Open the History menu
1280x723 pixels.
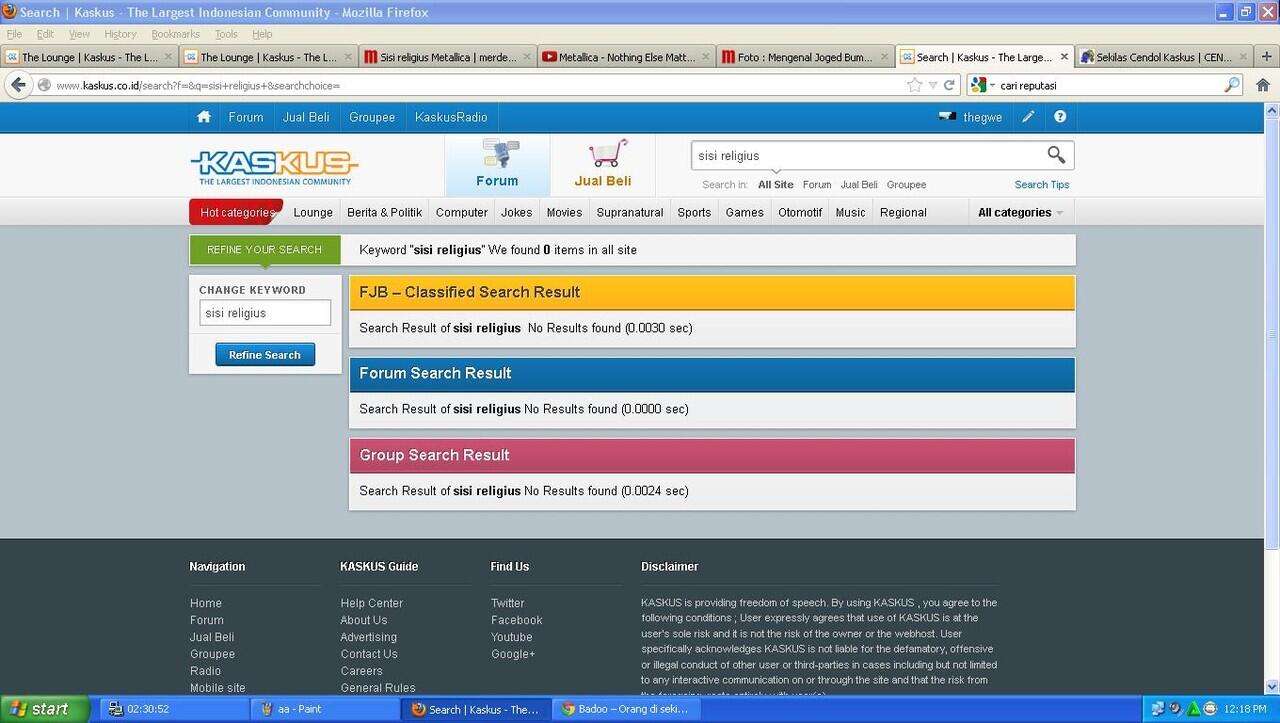click(120, 34)
